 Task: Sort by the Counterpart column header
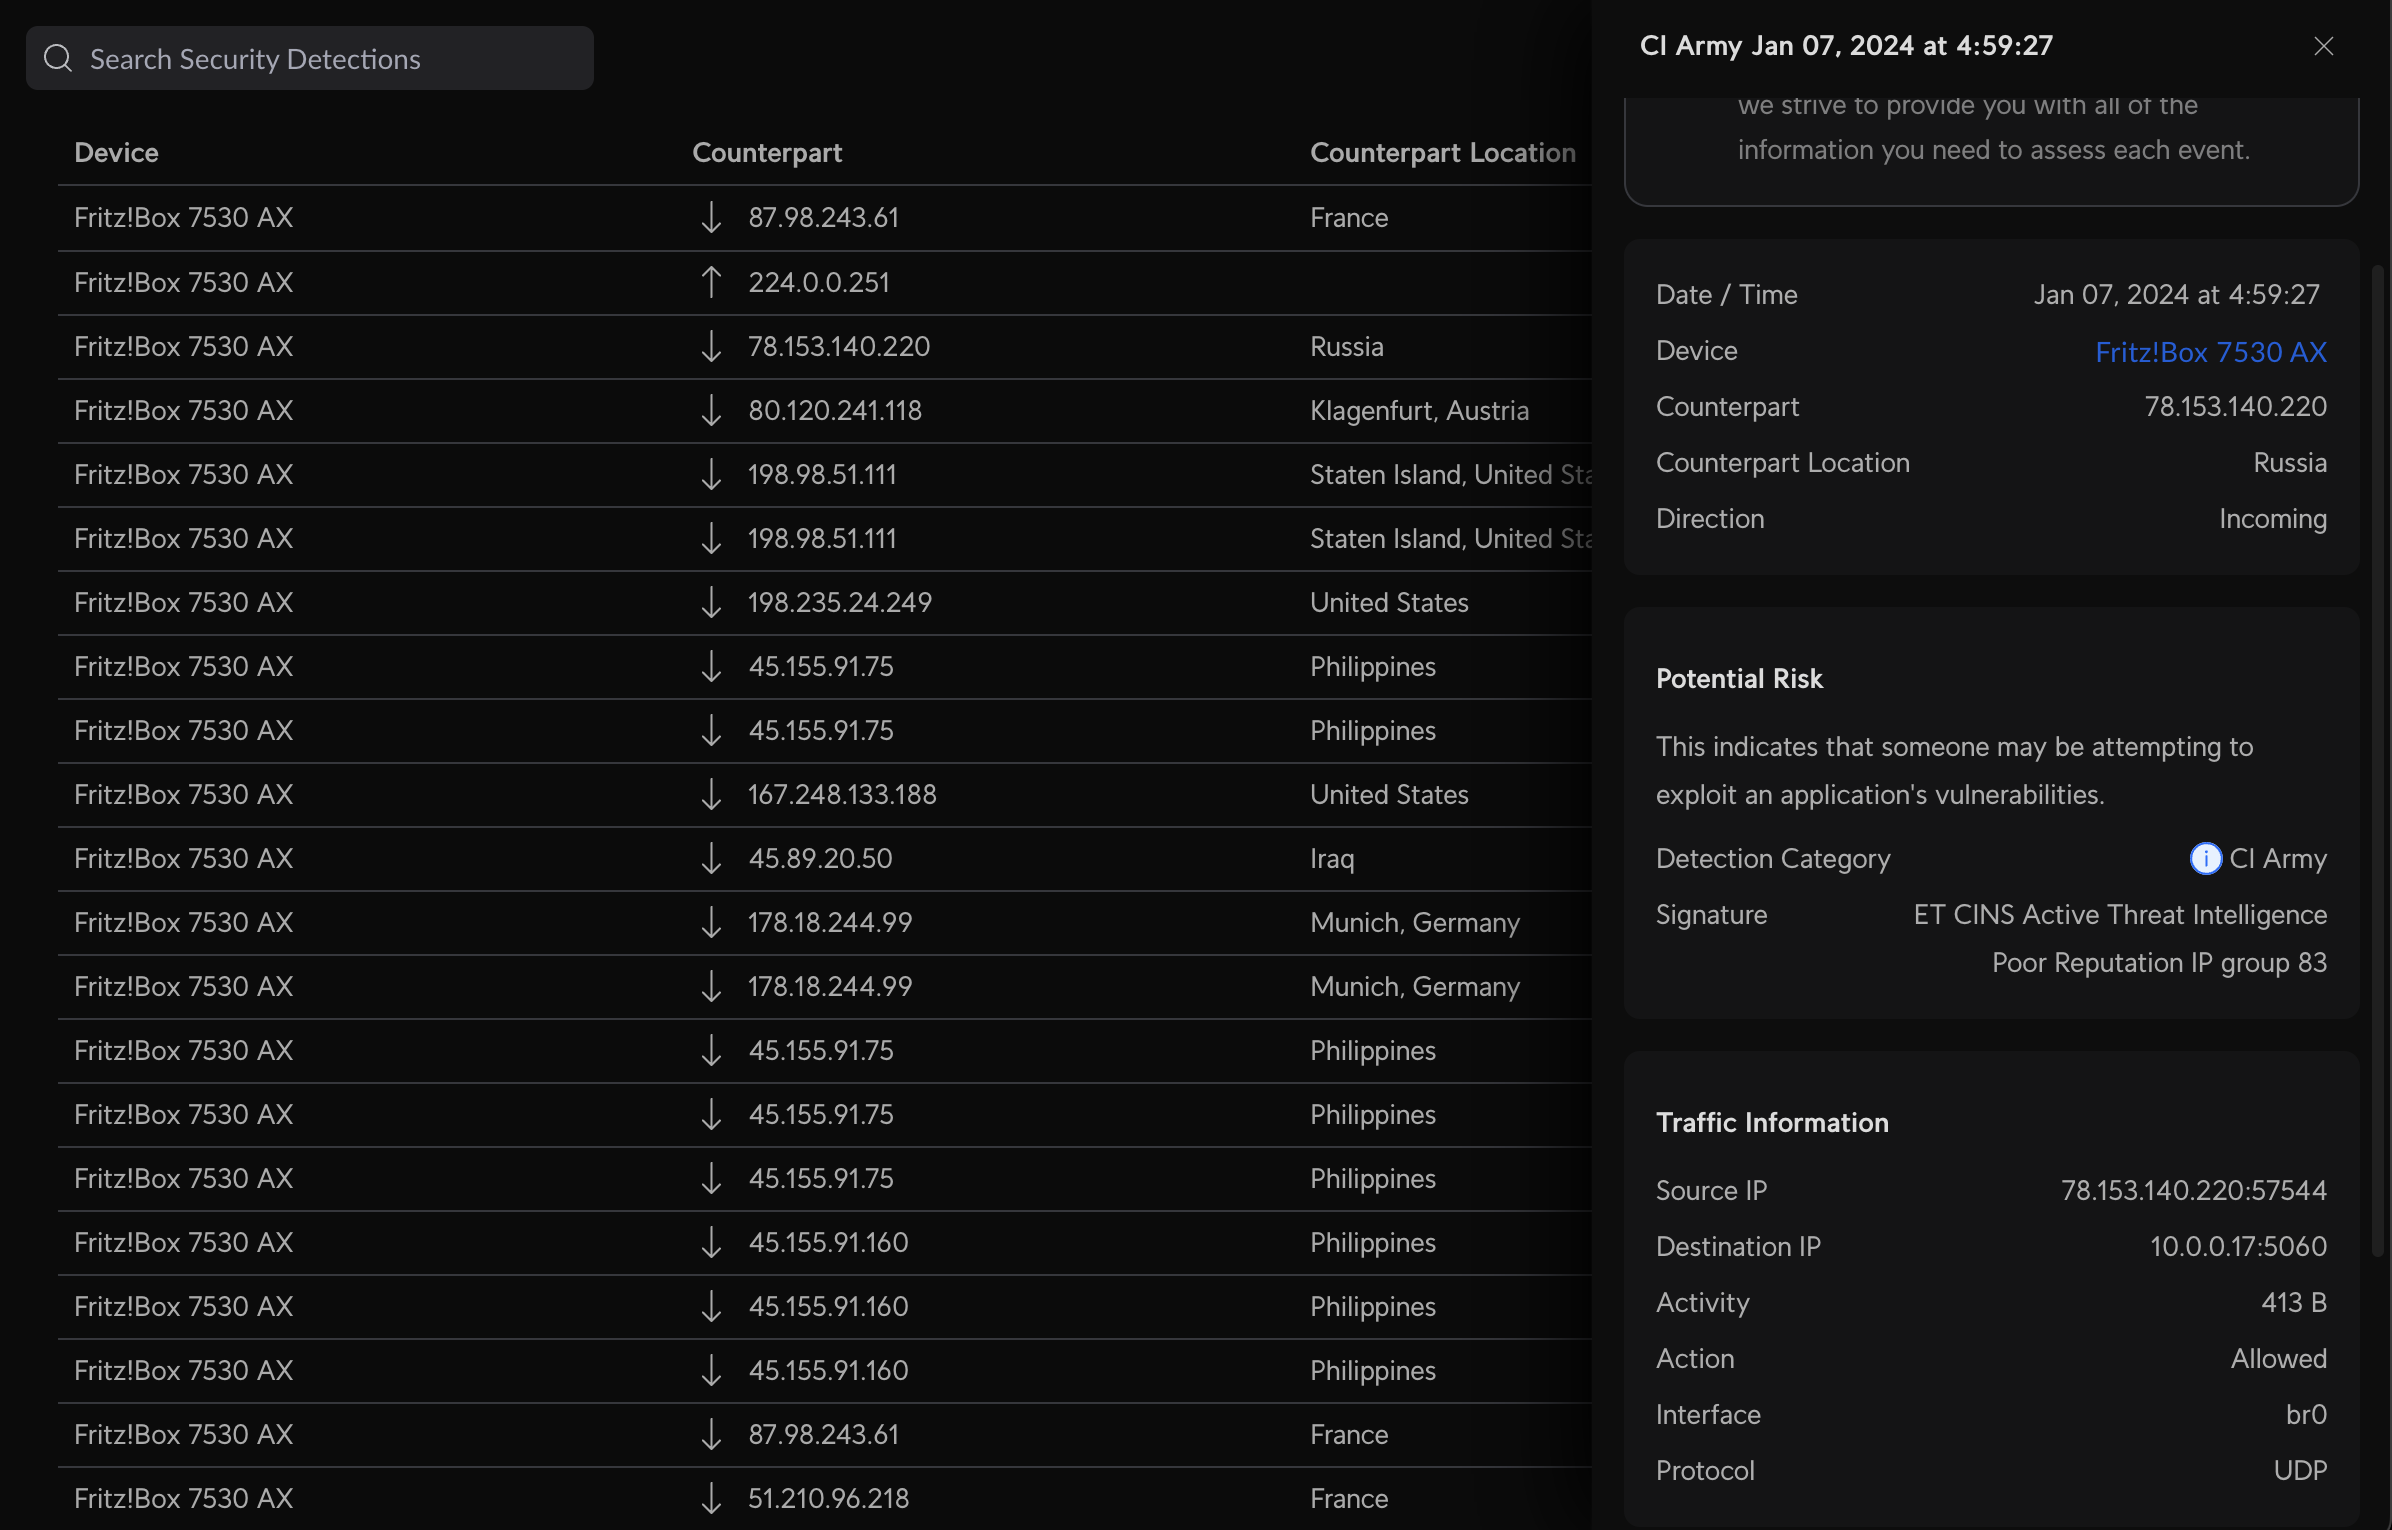[767, 152]
